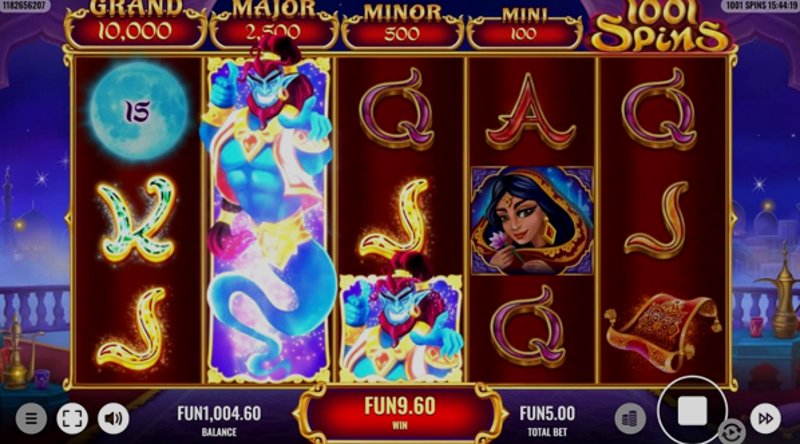
Task: Click the magic carpet symbol
Action: pos(664,331)
